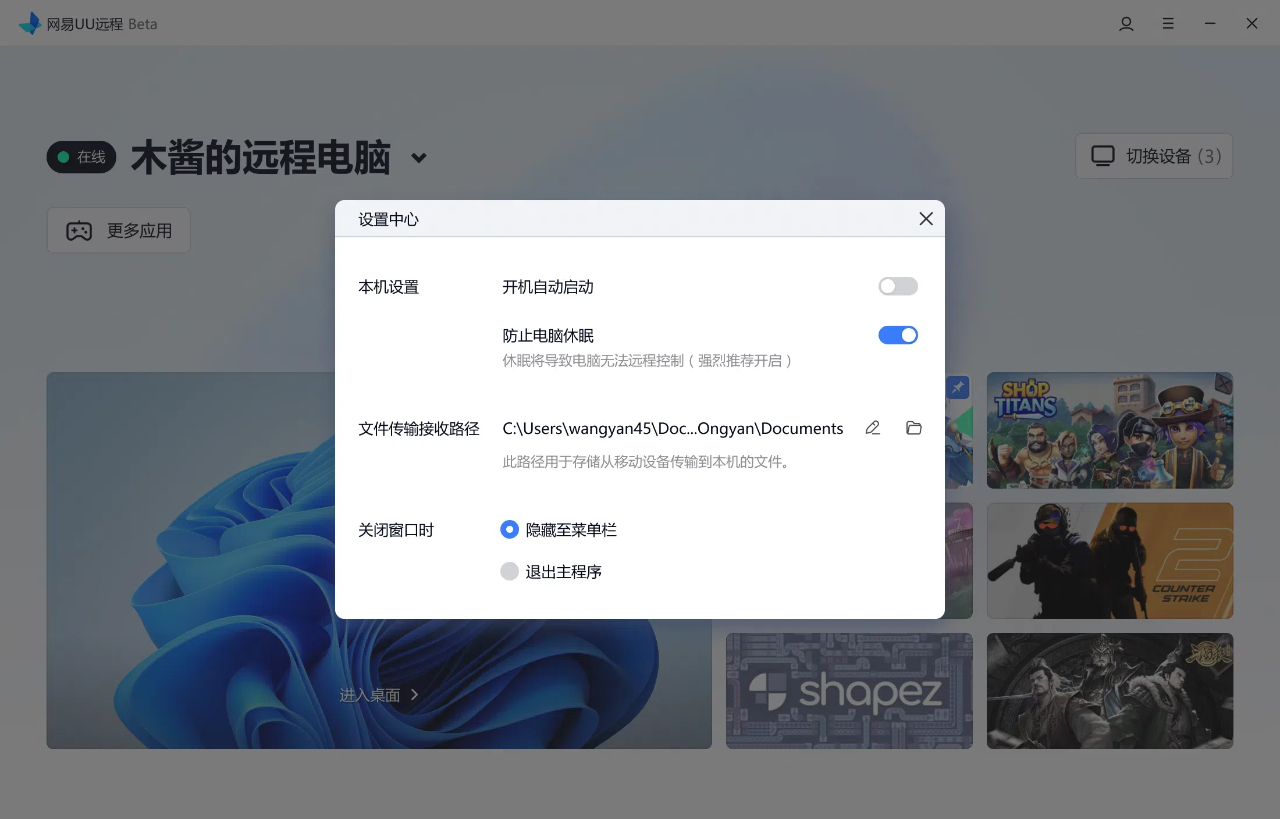Click the NetEase UU Remote logo icon
The image size is (1280, 819).
tap(30, 23)
